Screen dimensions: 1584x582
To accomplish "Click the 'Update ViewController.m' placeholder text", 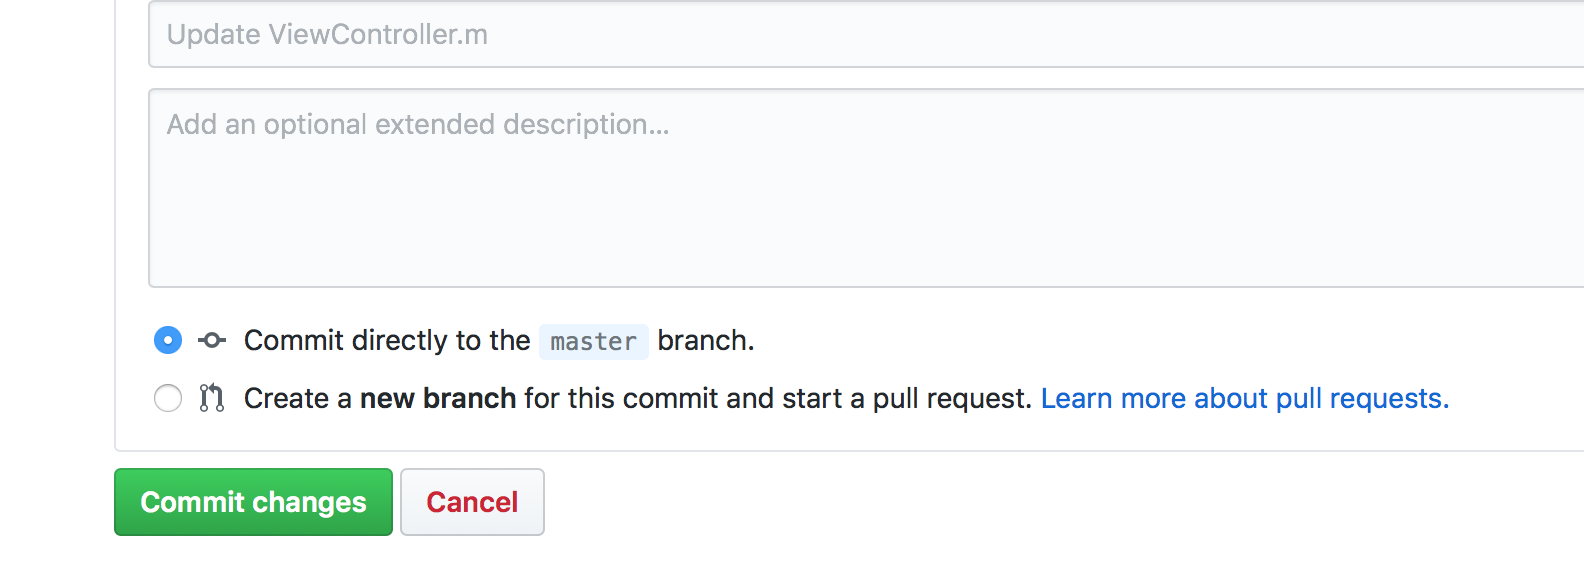I will (x=327, y=35).
